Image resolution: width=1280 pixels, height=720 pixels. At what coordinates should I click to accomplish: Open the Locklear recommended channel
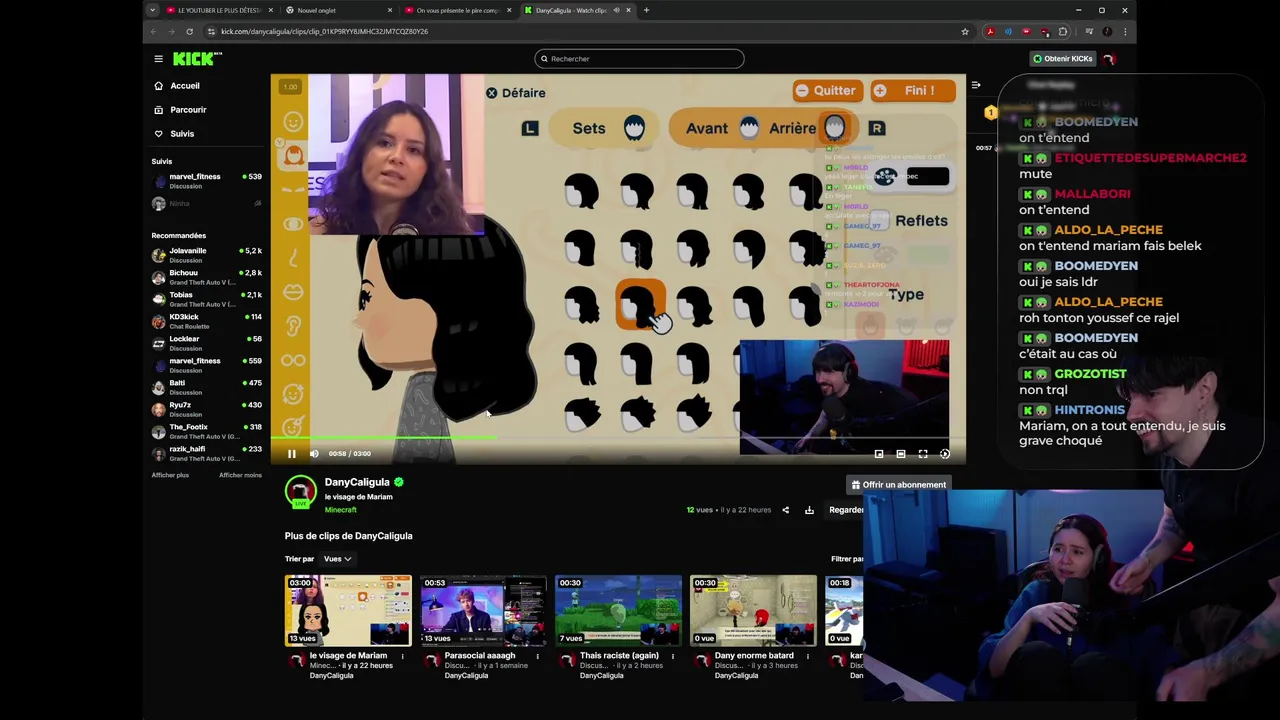[x=206, y=343]
